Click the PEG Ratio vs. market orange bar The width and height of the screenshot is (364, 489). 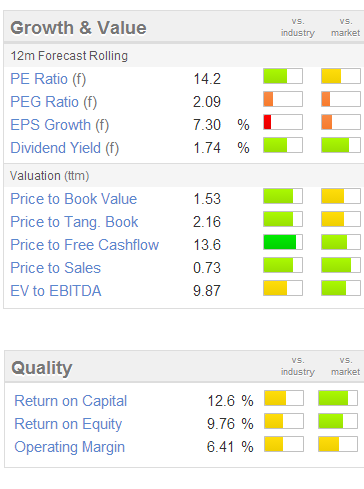tap(341, 99)
